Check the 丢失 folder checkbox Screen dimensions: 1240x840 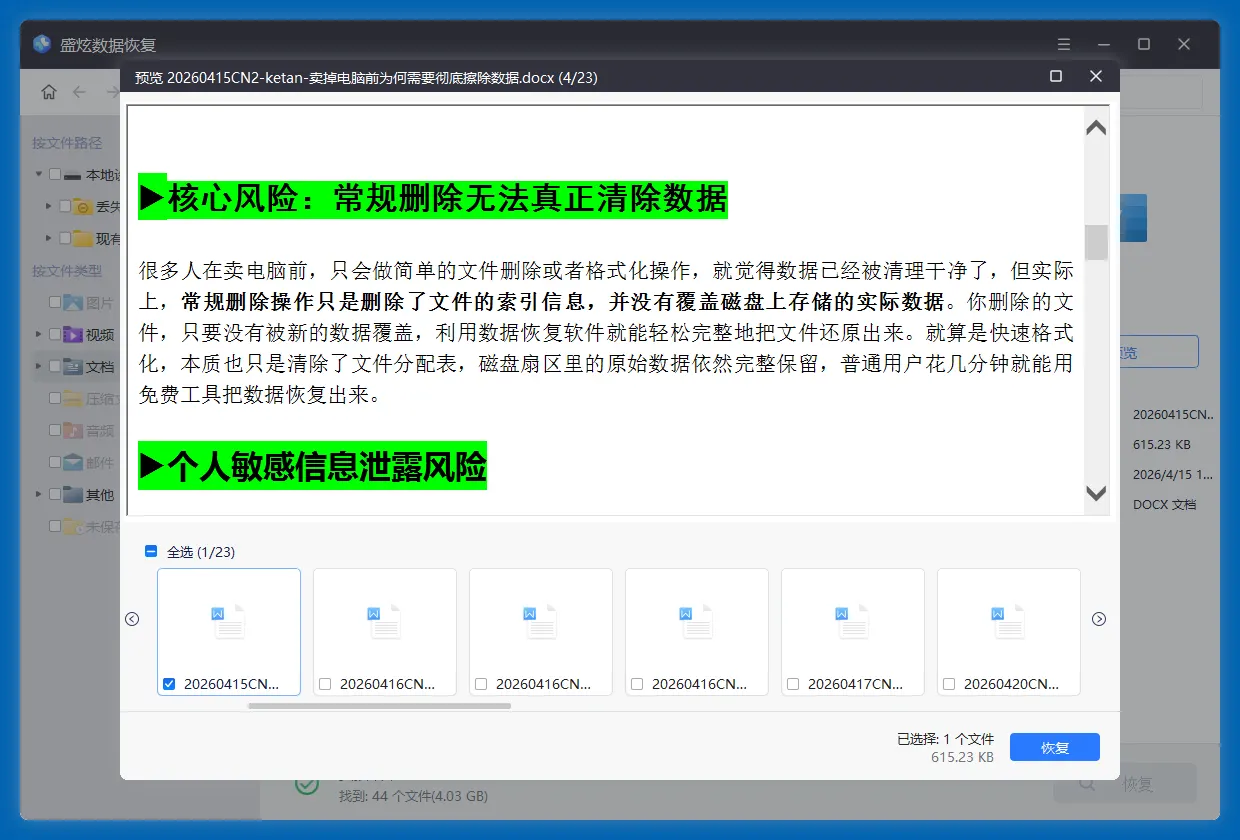point(65,207)
